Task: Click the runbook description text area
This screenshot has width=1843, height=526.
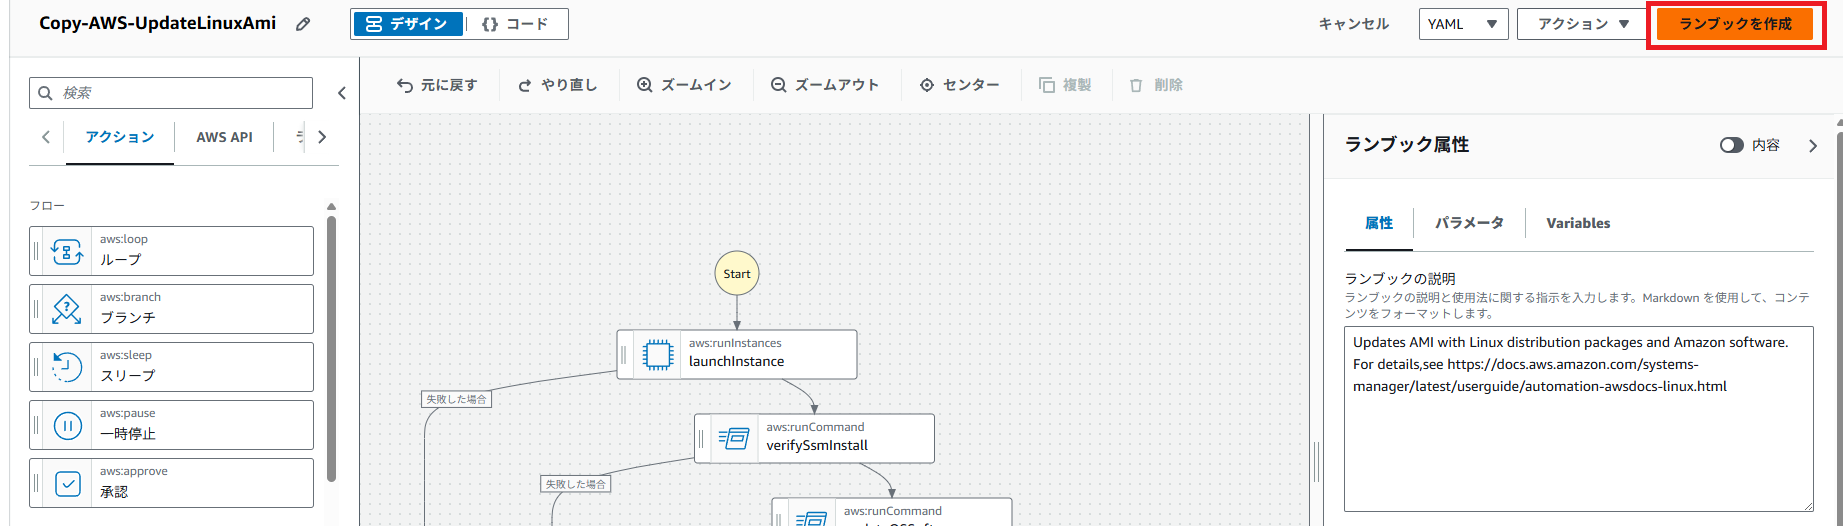Action: (x=1579, y=419)
